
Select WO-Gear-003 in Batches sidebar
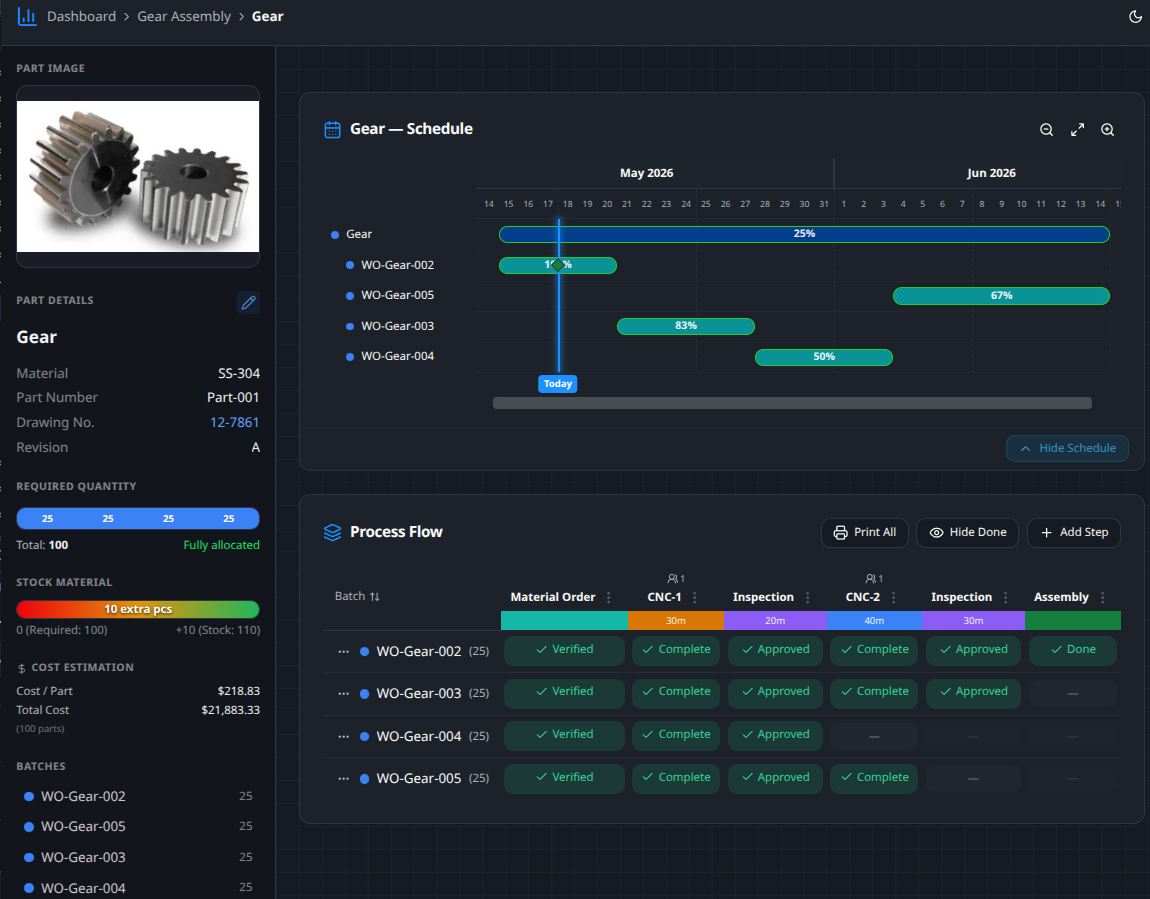[83, 857]
